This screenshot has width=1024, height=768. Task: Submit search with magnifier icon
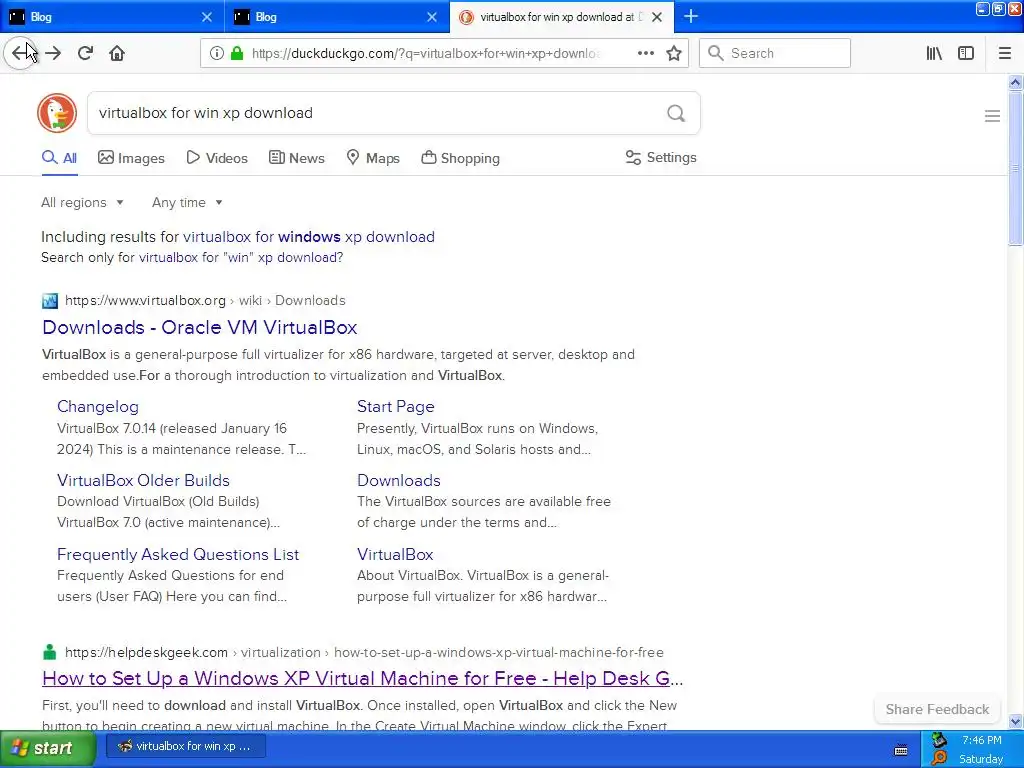tap(676, 113)
